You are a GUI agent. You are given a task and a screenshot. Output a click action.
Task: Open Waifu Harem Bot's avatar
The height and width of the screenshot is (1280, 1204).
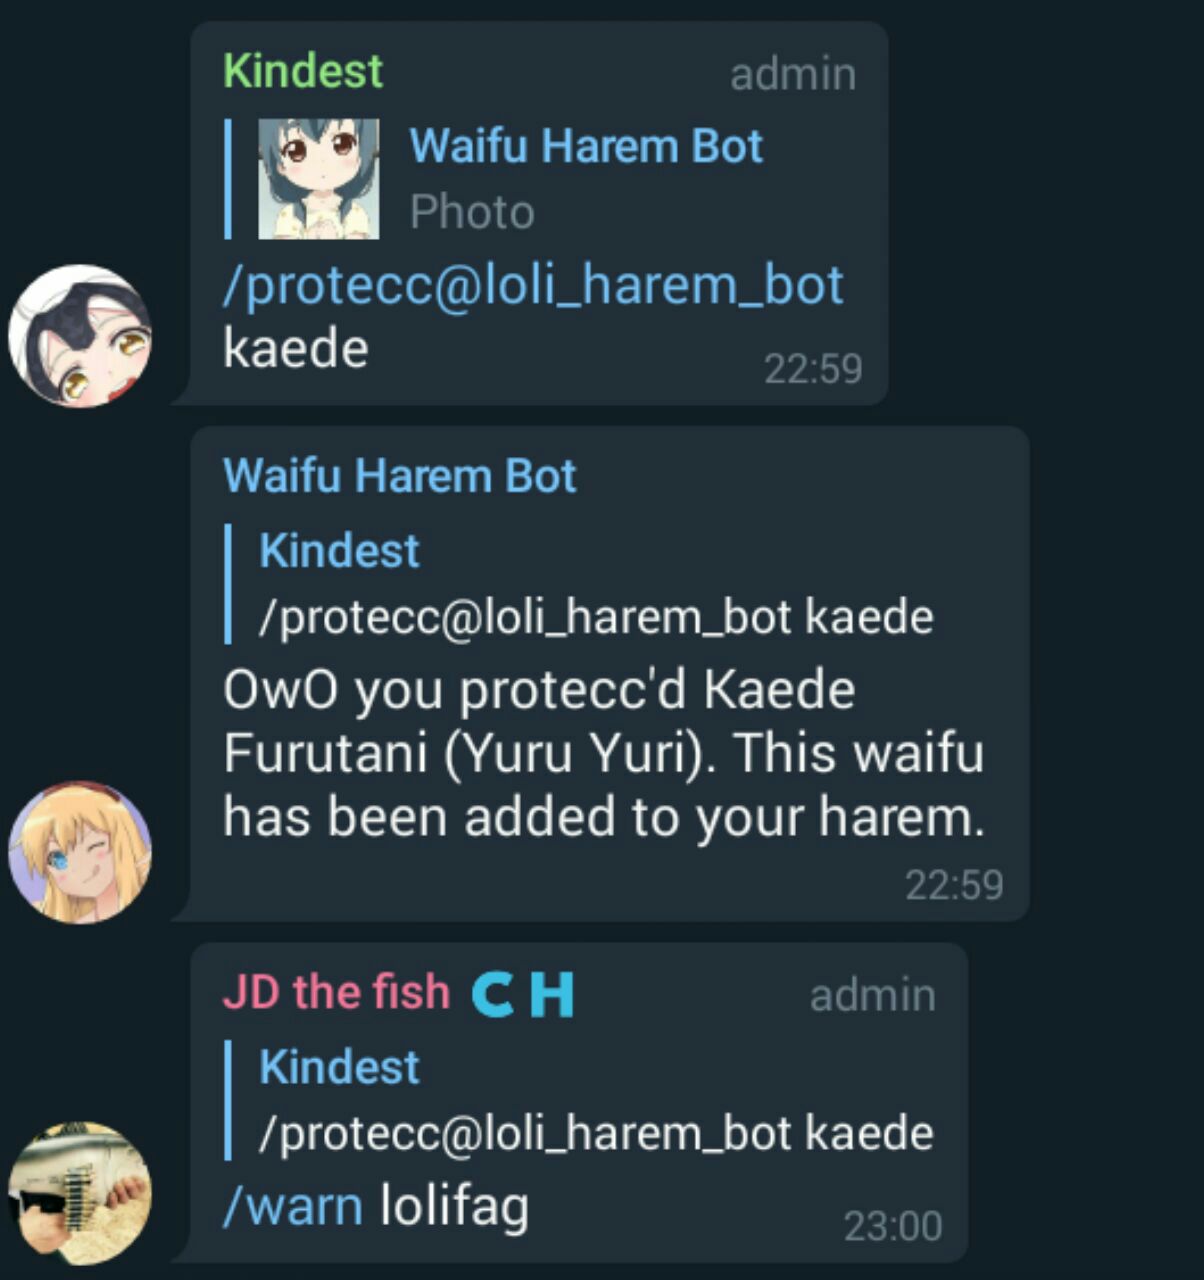tap(80, 852)
